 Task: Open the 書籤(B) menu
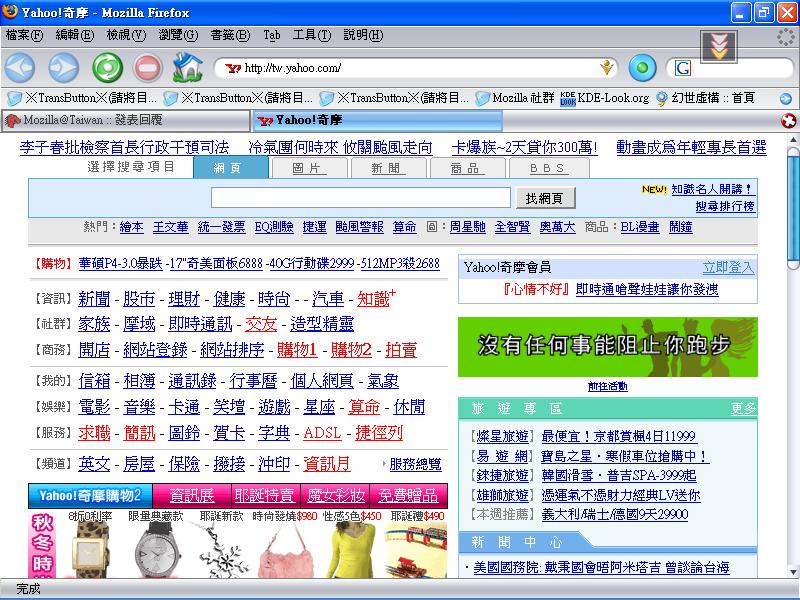click(230, 35)
